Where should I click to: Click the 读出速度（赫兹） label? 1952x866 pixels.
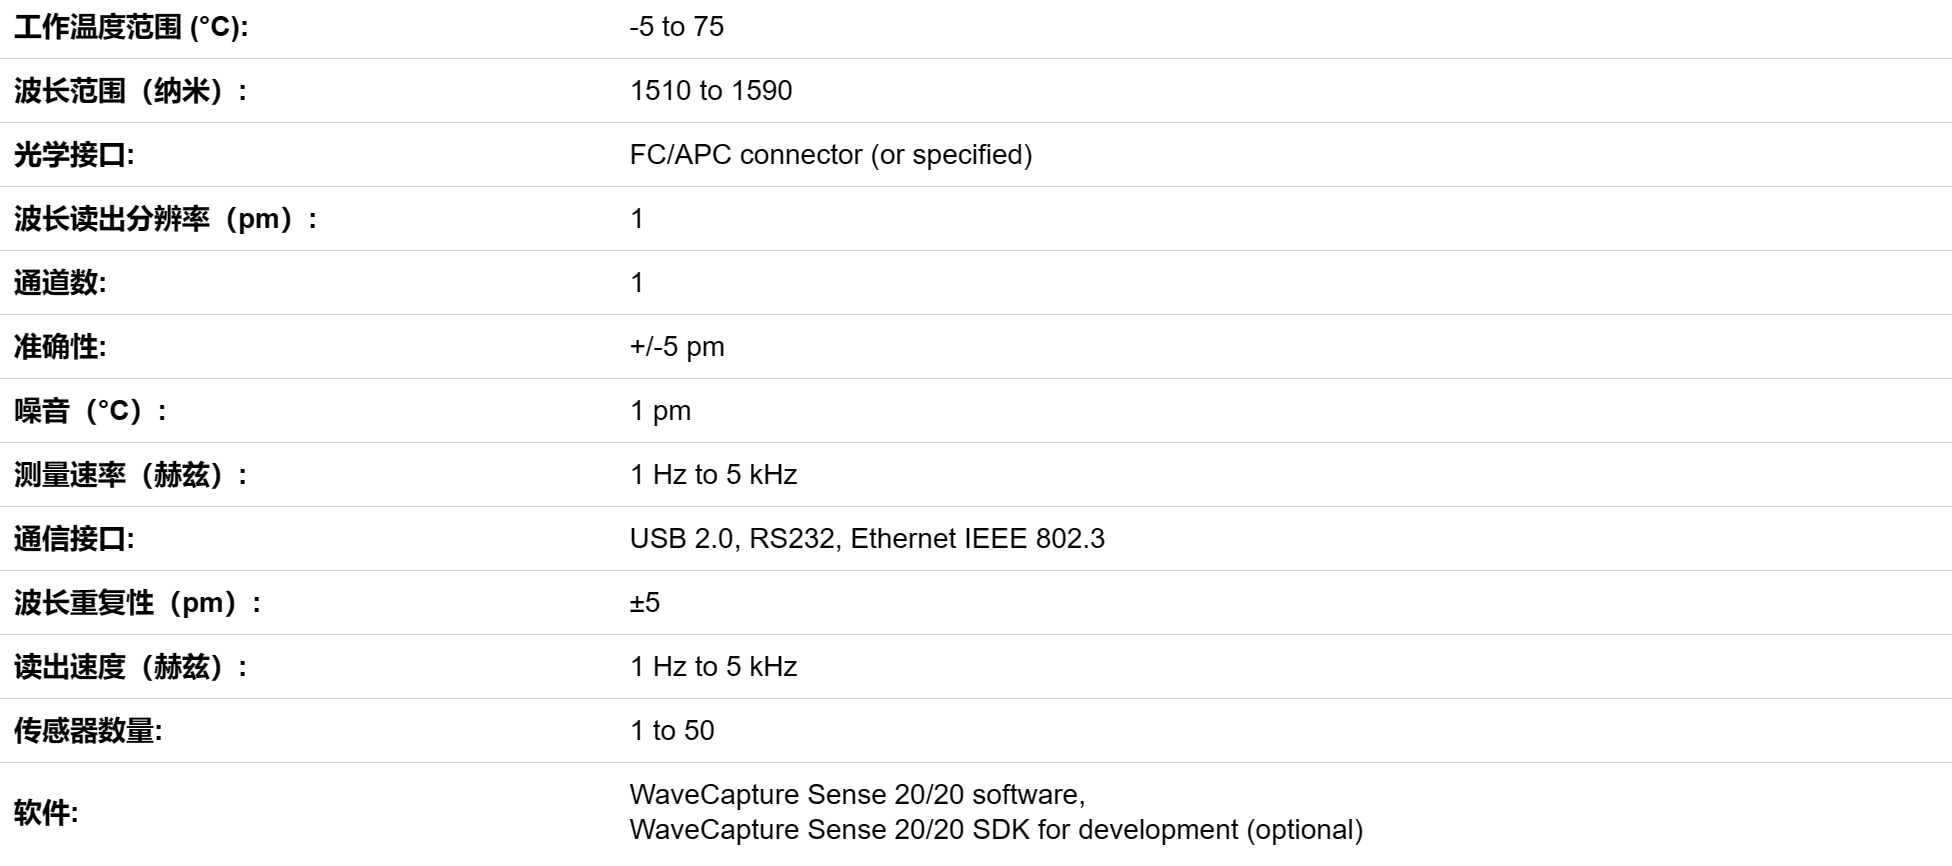(131, 667)
